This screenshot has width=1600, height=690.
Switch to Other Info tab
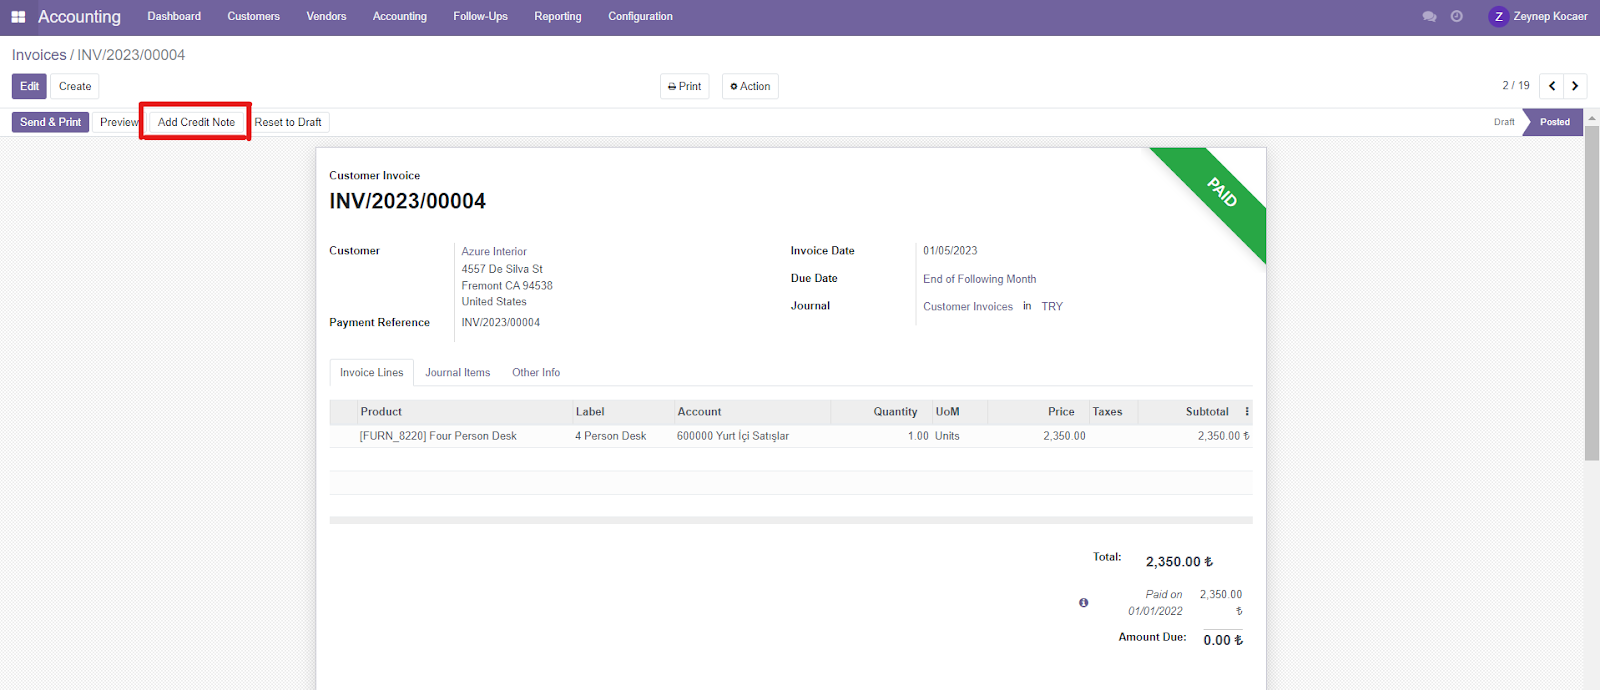tap(536, 372)
